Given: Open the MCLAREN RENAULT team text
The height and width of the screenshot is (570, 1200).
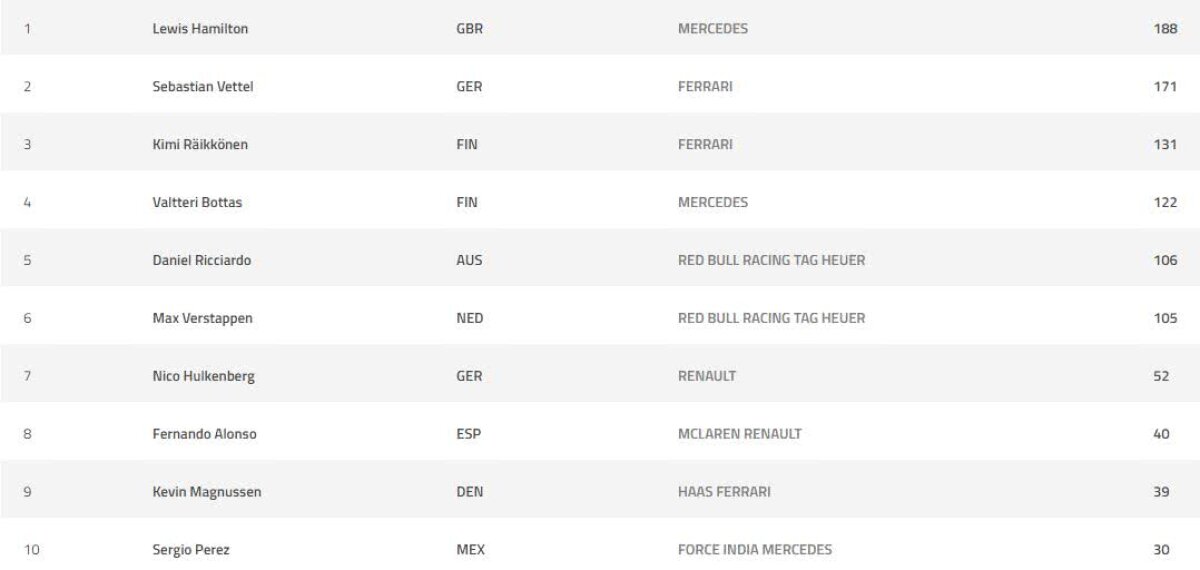Looking at the screenshot, I should pos(739,434).
